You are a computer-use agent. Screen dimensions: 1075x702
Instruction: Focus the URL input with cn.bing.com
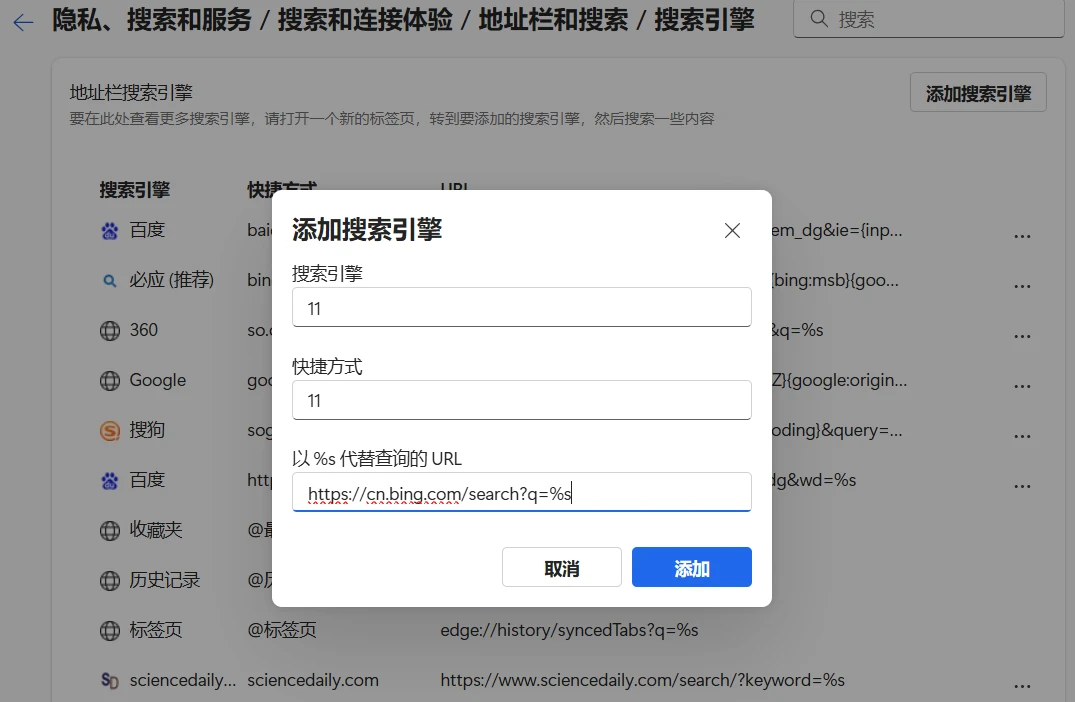pyautogui.click(x=522, y=492)
